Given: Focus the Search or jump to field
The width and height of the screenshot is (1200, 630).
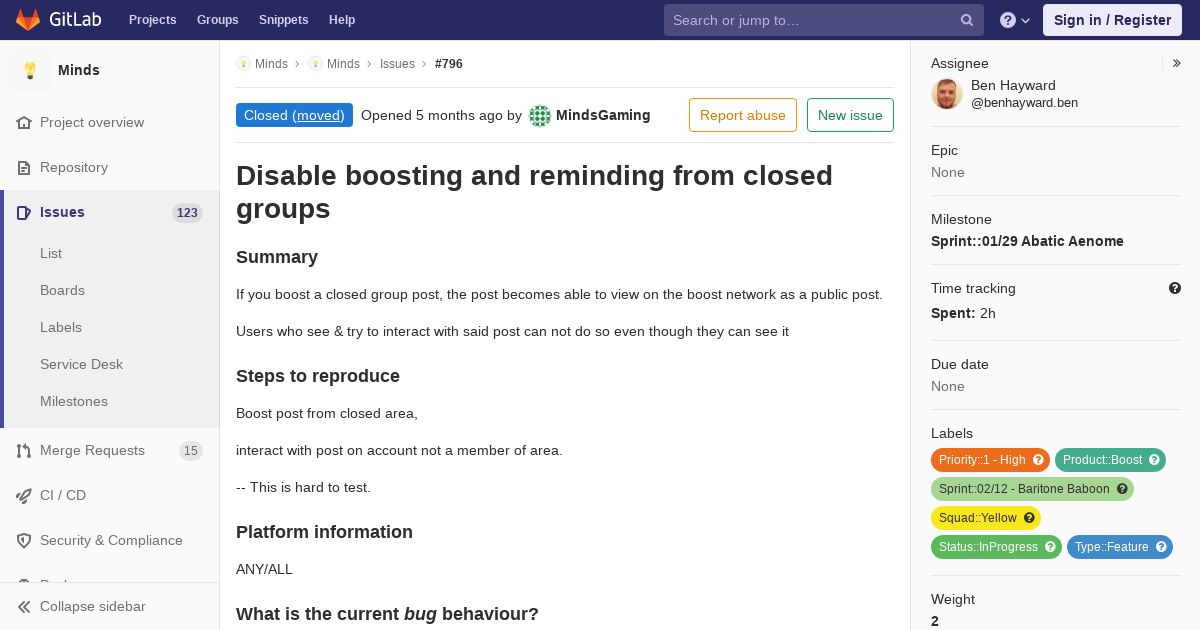Looking at the screenshot, I should (824, 20).
